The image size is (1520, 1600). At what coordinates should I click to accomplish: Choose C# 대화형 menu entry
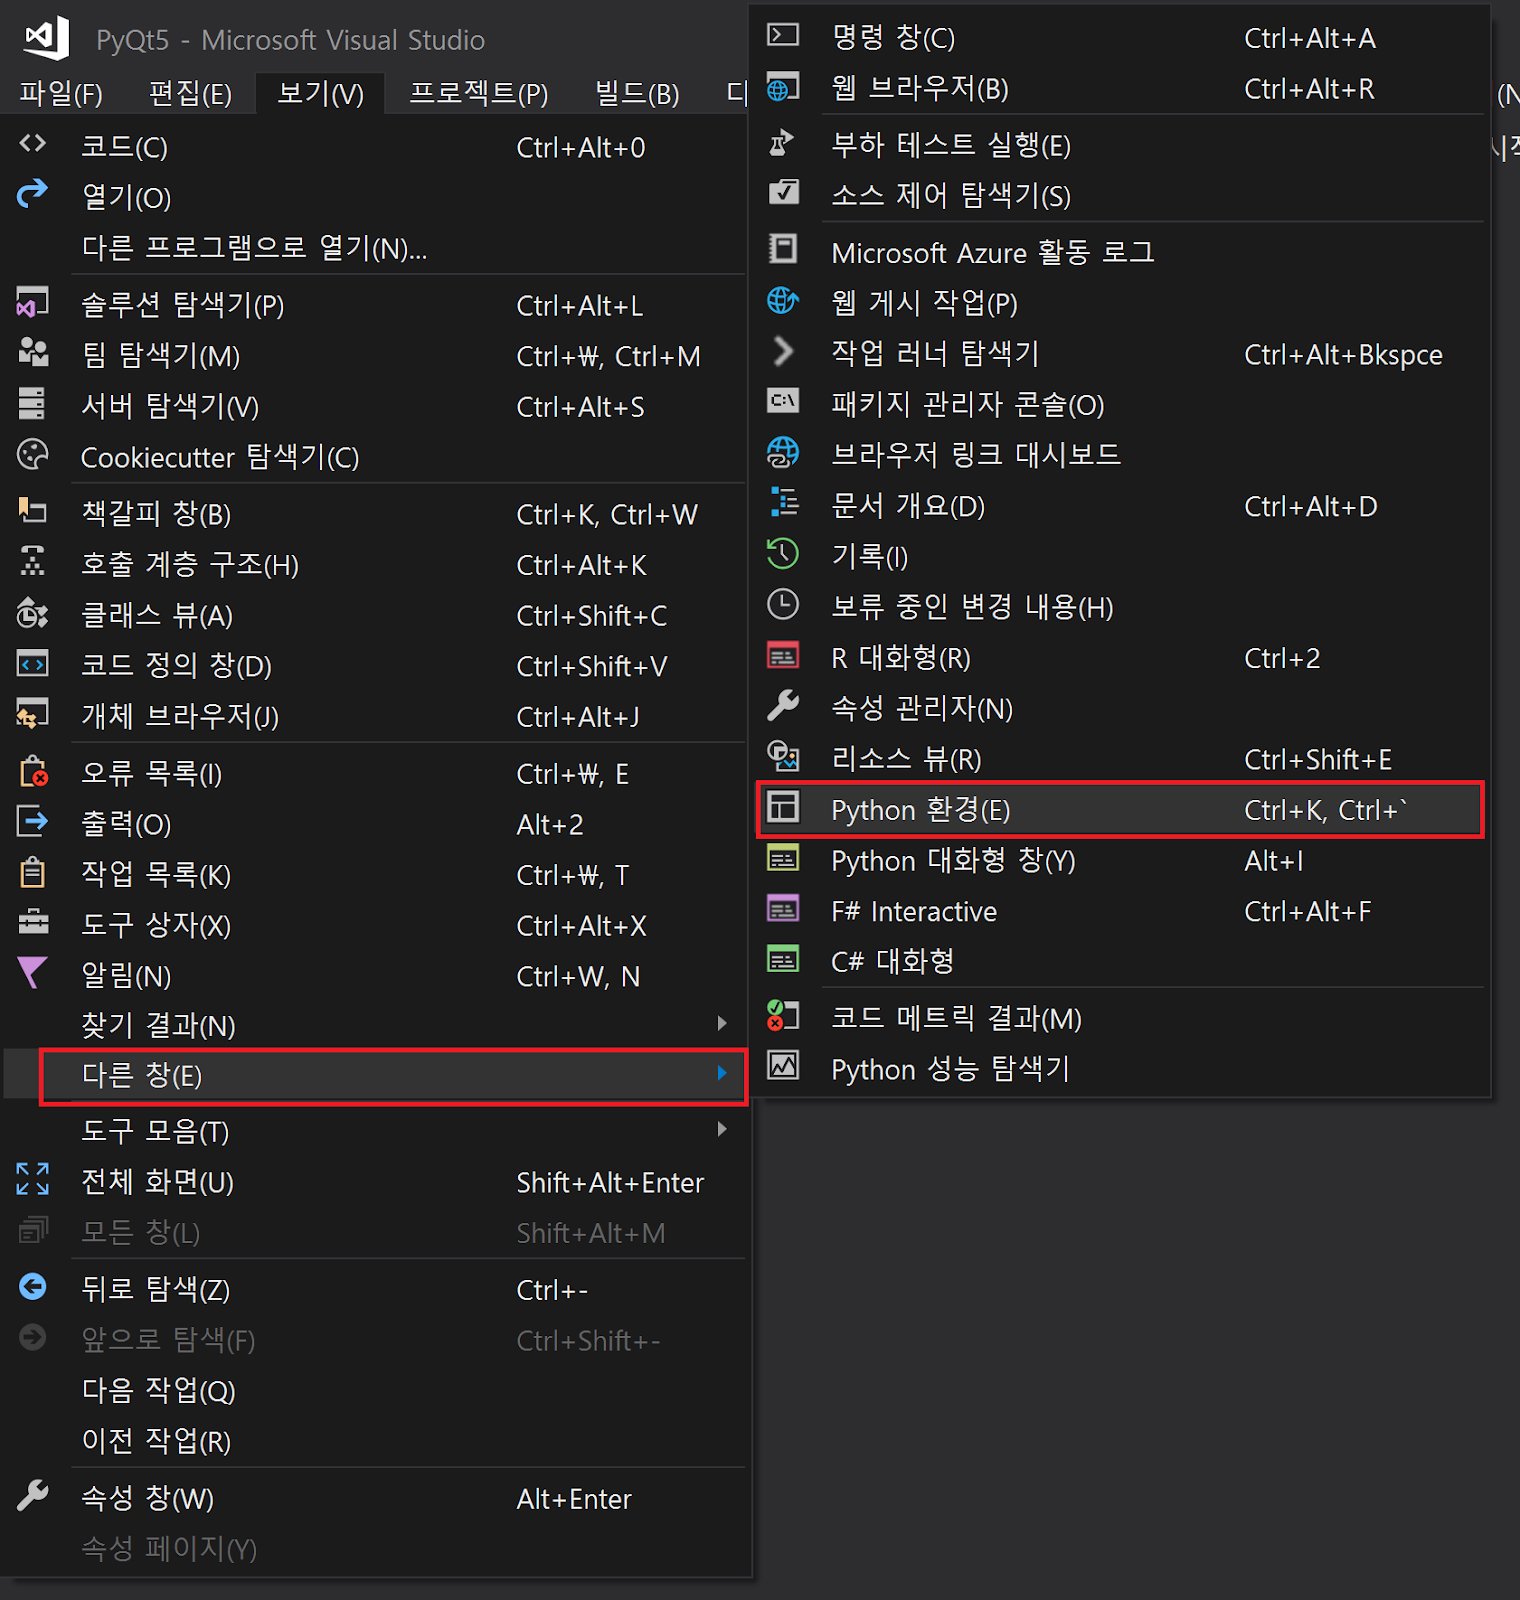tap(1120, 962)
